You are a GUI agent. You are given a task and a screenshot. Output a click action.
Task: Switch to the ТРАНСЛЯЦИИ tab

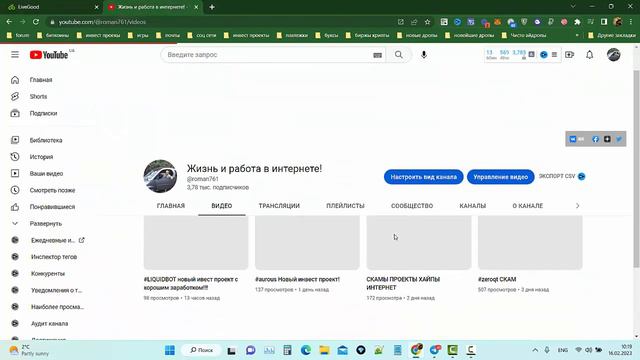pos(279,206)
